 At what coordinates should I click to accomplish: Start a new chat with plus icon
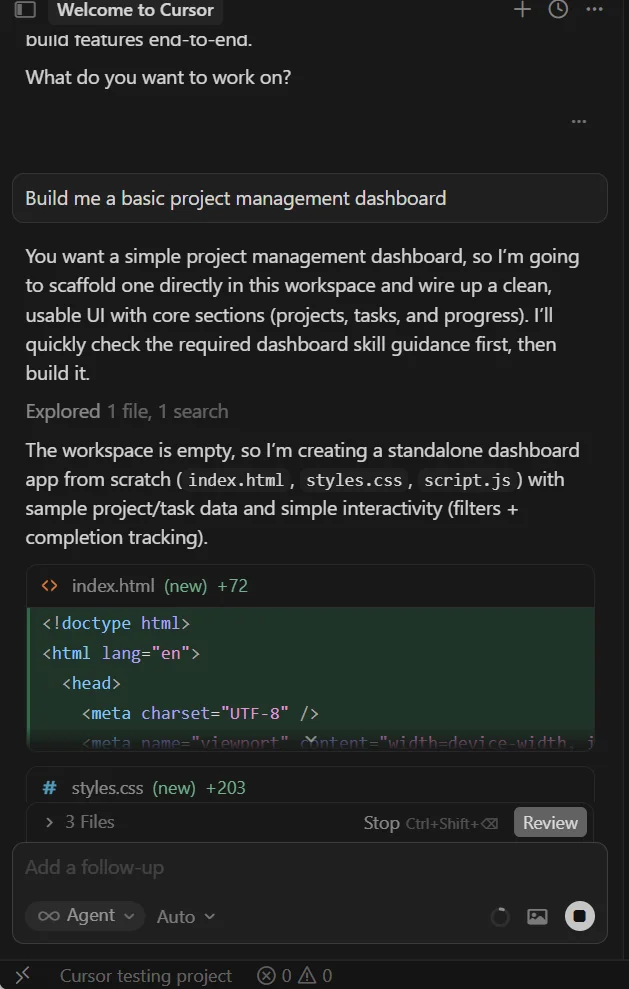[522, 9]
